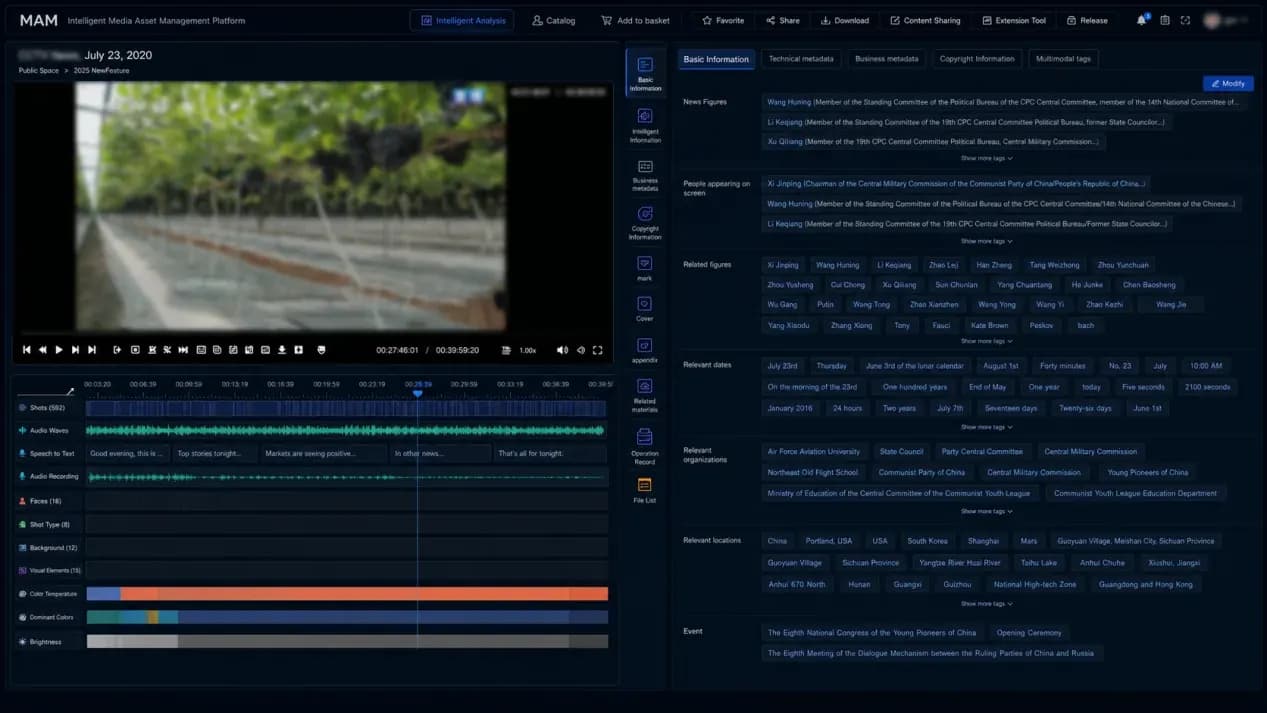This screenshot has width=1267, height=713.
Task: Click the Cover icon in the sidebar
Action: pyautogui.click(x=645, y=309)
